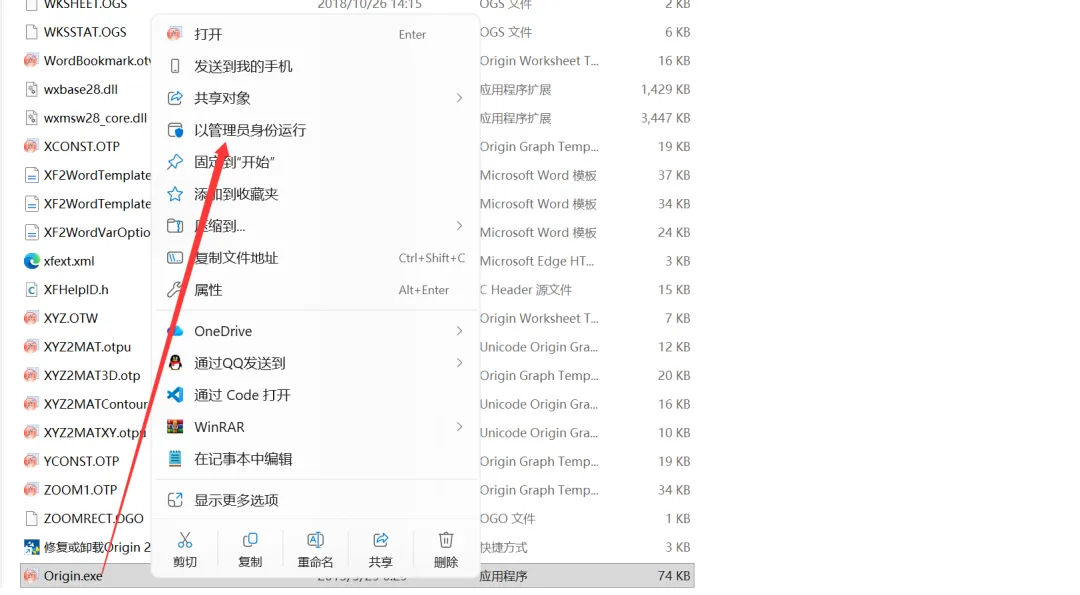
Task: Select the YCONST.OTP file
Action: (x=81, y=461)
